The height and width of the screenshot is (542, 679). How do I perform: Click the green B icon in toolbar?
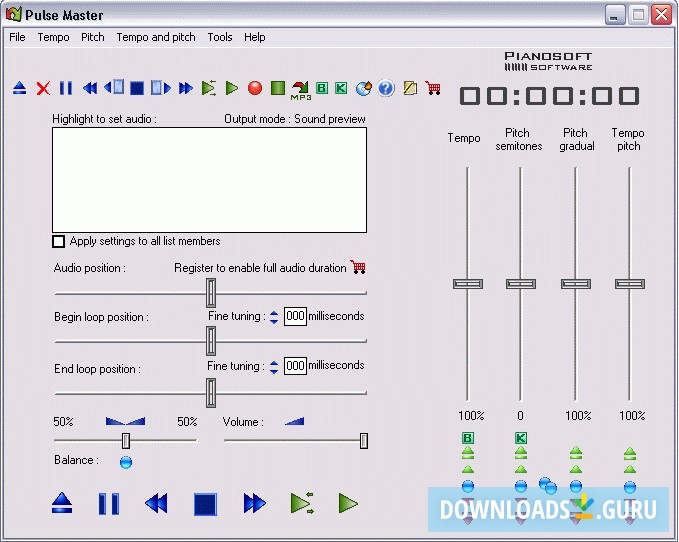(x=322, y=88)
